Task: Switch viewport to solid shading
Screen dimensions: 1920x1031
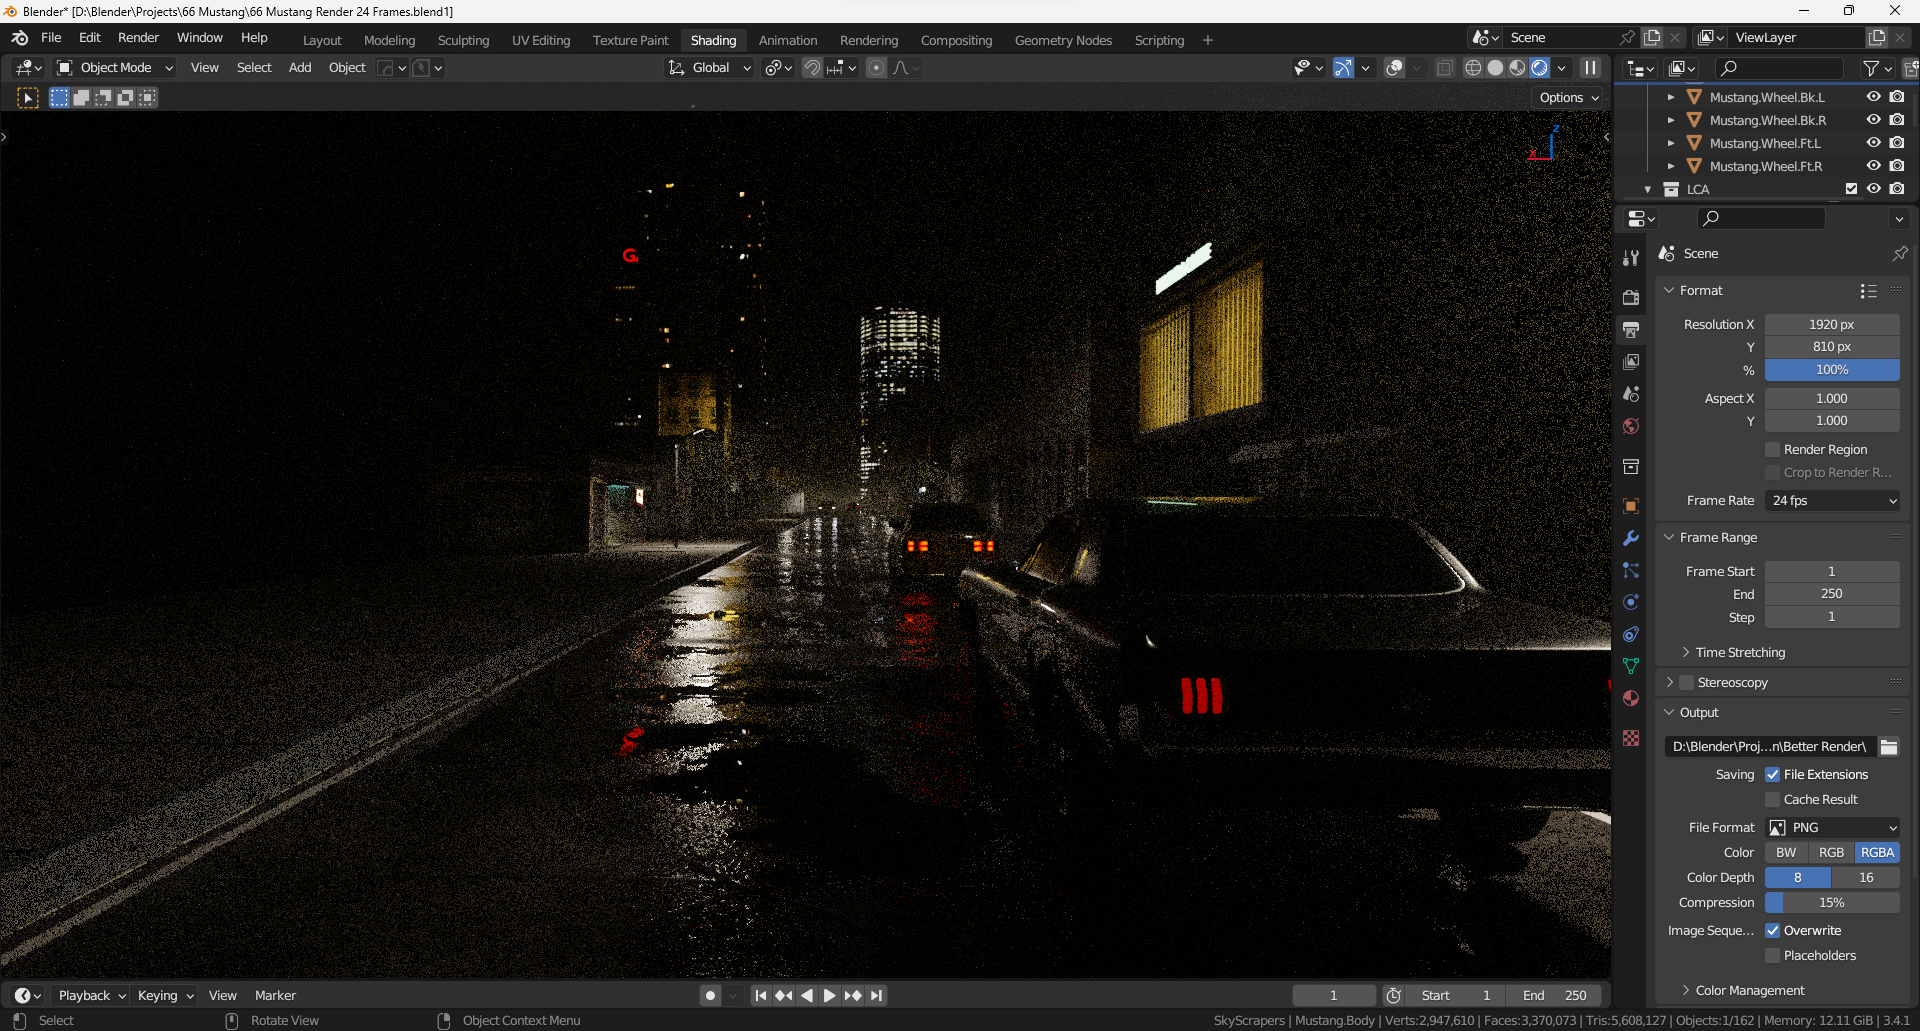Action: click(x=1495, y=68)
